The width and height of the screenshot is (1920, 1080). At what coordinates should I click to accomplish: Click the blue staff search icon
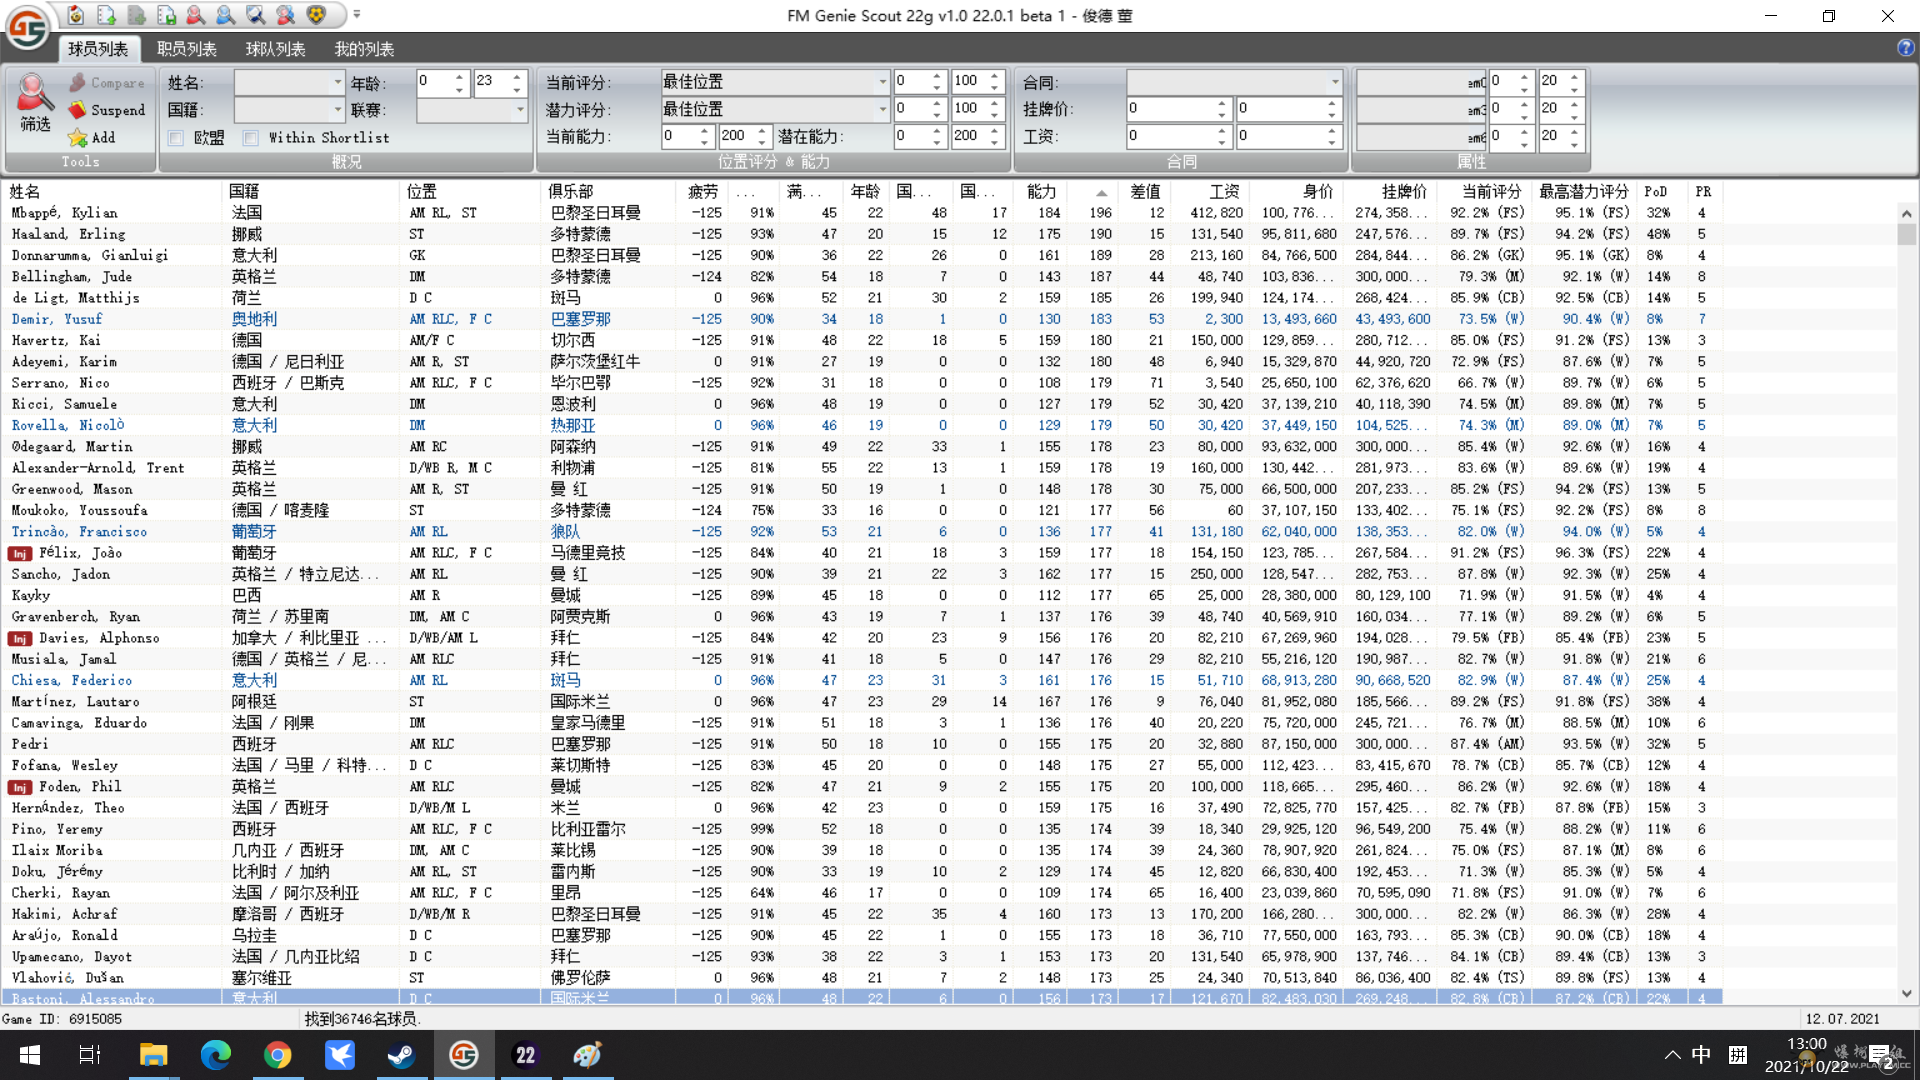[226, 15]
